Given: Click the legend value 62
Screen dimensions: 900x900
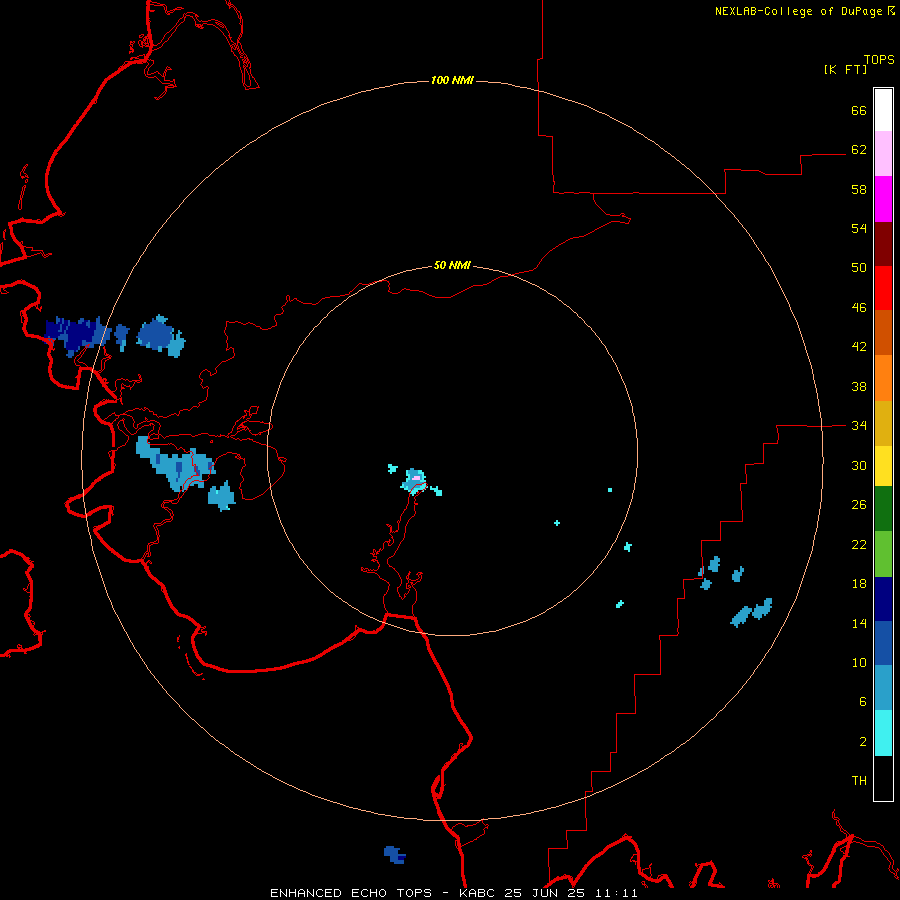Looking at the screenshot, I should tap(859, 150).
